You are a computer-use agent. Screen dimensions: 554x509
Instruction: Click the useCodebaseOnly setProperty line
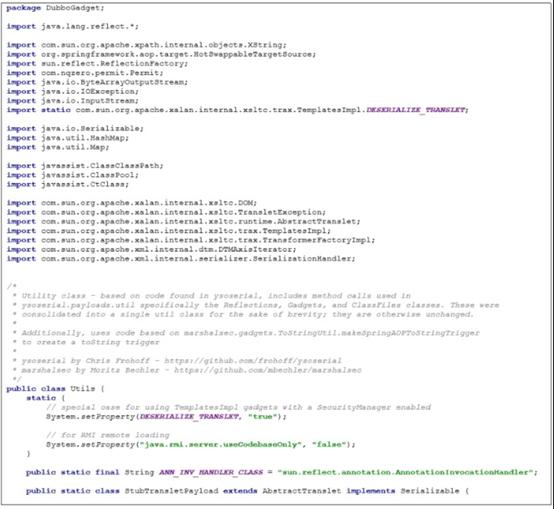coord(201,445)
